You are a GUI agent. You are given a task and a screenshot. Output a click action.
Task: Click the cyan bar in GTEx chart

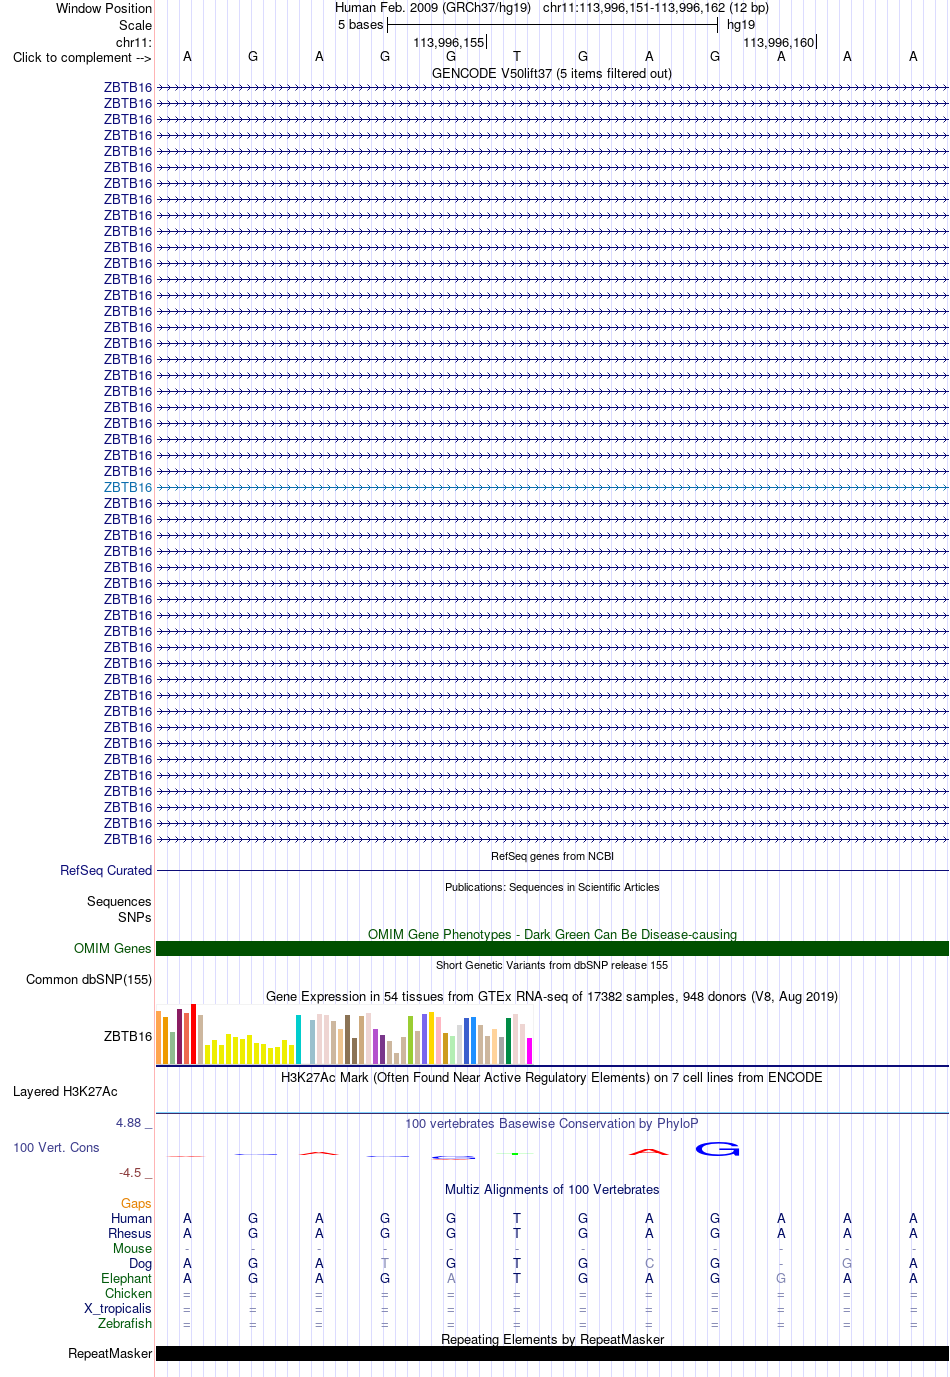[299, 1039]
